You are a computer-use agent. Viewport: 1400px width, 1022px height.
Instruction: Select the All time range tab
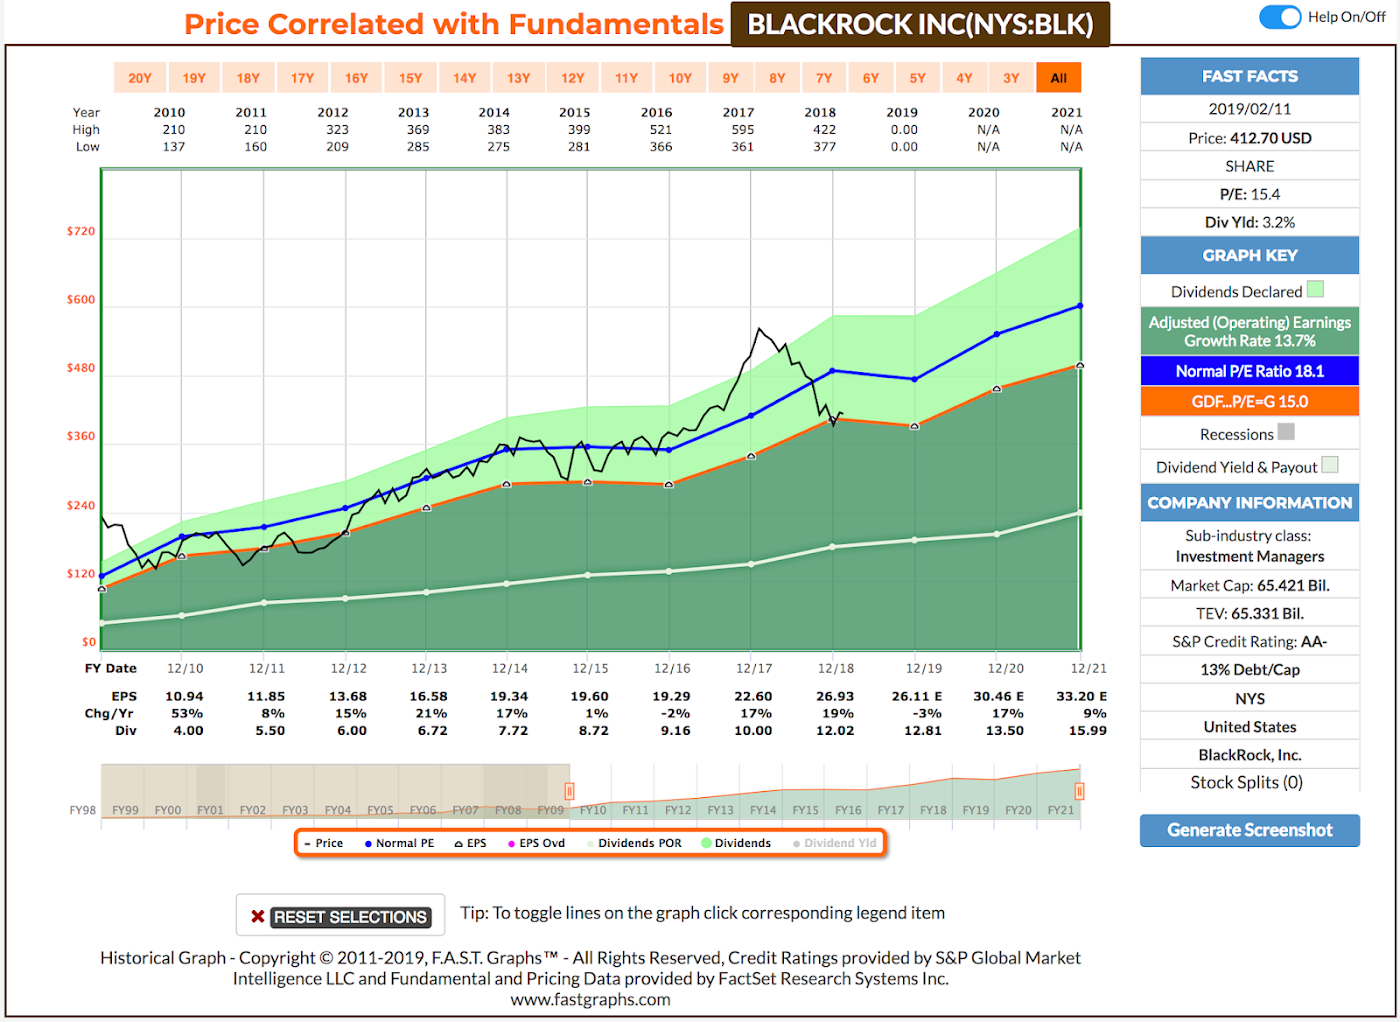(1059, 78)
